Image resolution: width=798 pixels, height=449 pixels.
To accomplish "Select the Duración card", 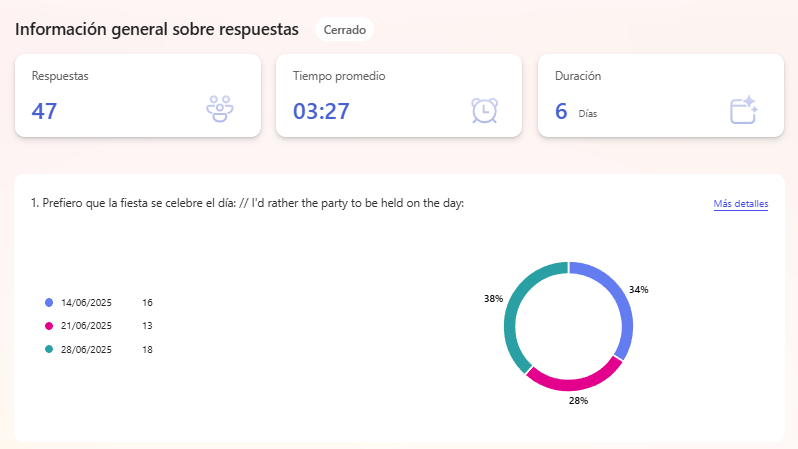I will tap(661, 96).
